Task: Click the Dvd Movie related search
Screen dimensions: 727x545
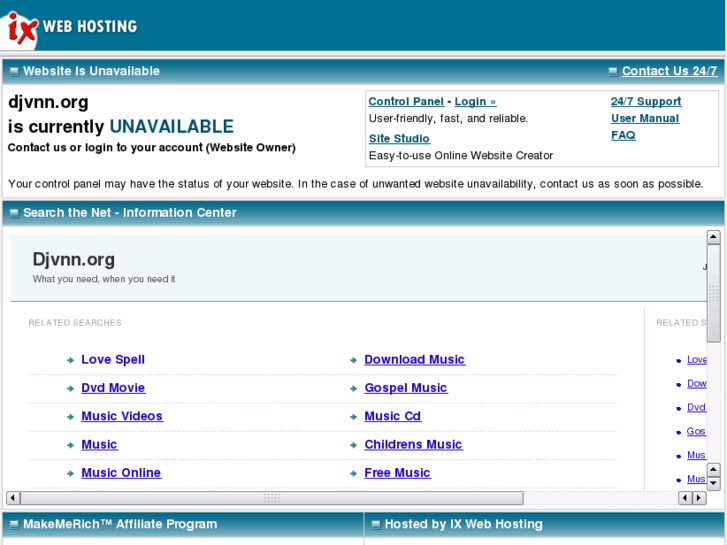Action: [x=113, y=388]
